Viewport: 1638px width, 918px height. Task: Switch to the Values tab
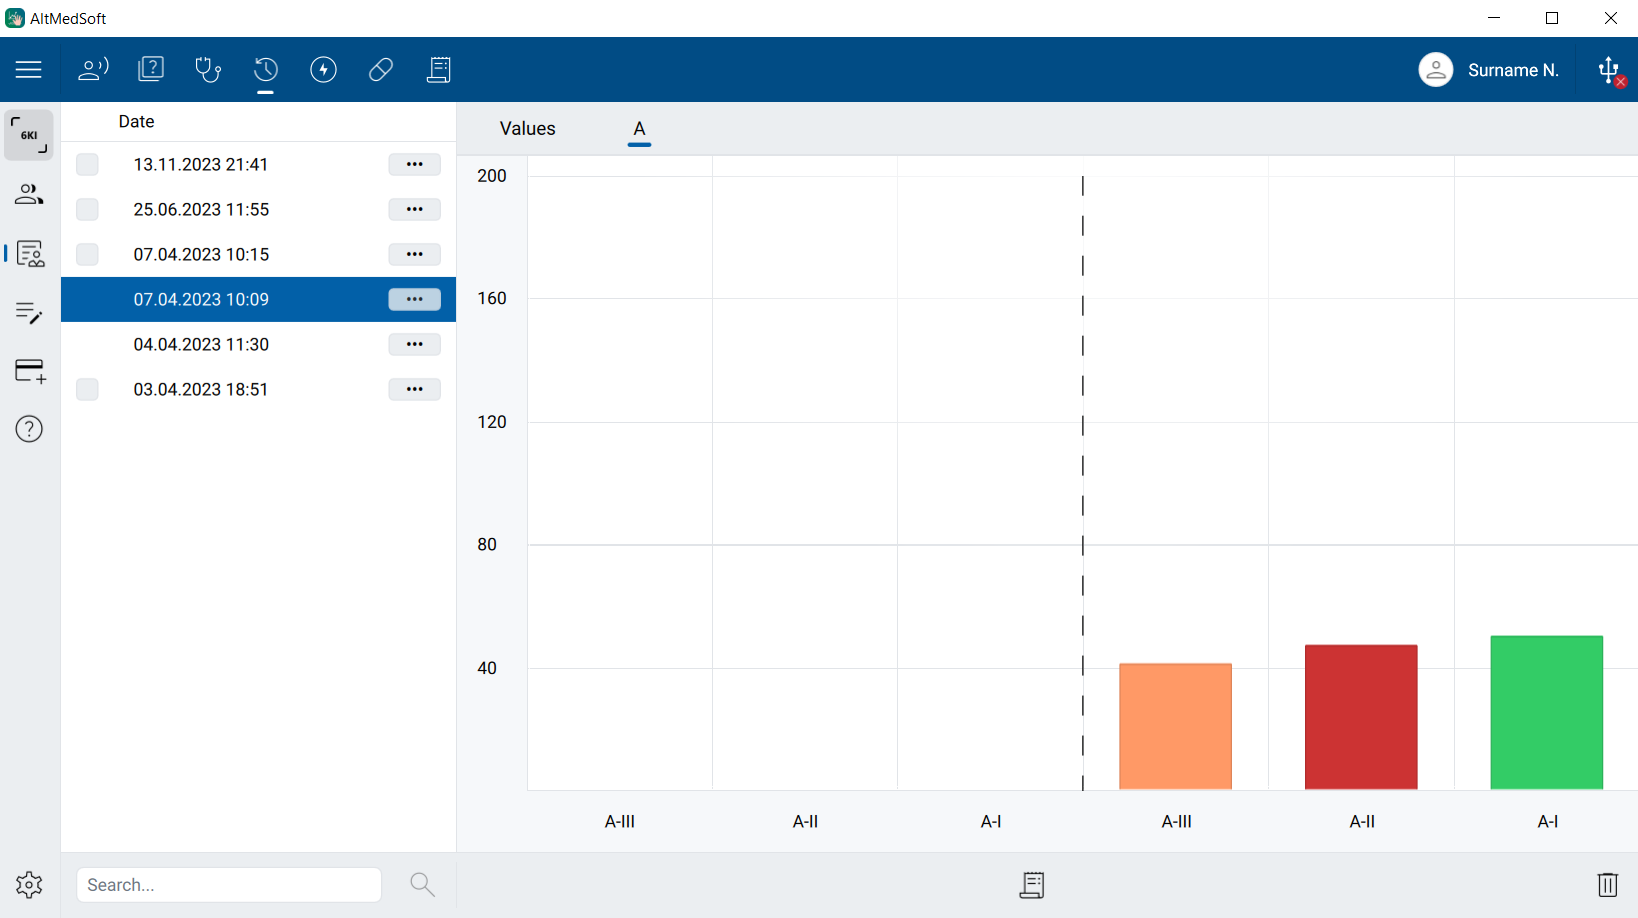527,129
